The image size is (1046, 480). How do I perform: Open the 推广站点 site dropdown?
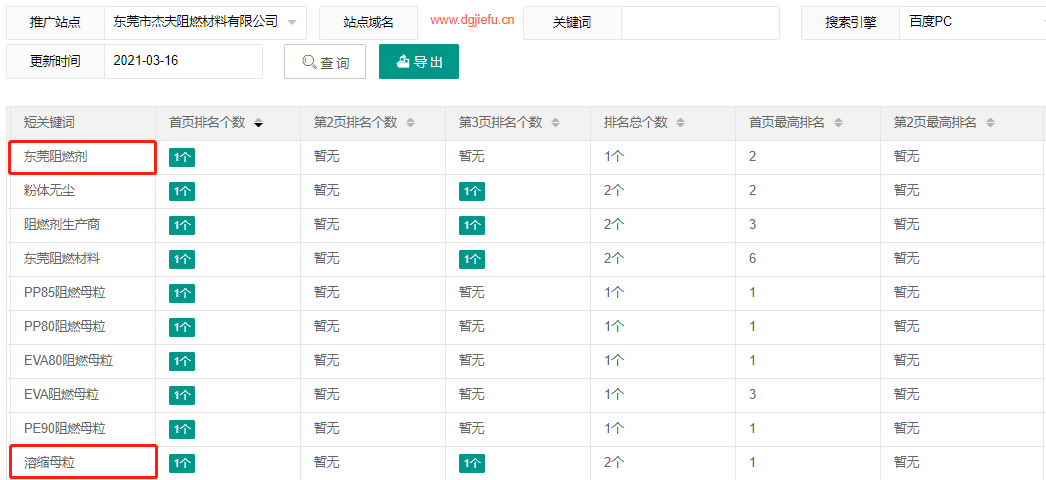click(x=205, y=23)
